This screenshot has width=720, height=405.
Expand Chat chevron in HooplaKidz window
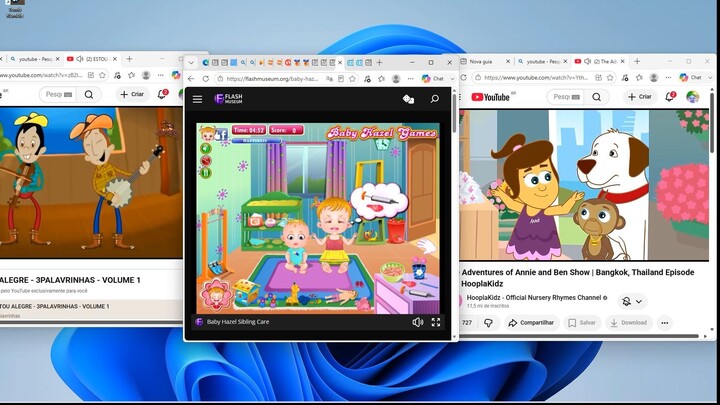[x=710, y=78]
